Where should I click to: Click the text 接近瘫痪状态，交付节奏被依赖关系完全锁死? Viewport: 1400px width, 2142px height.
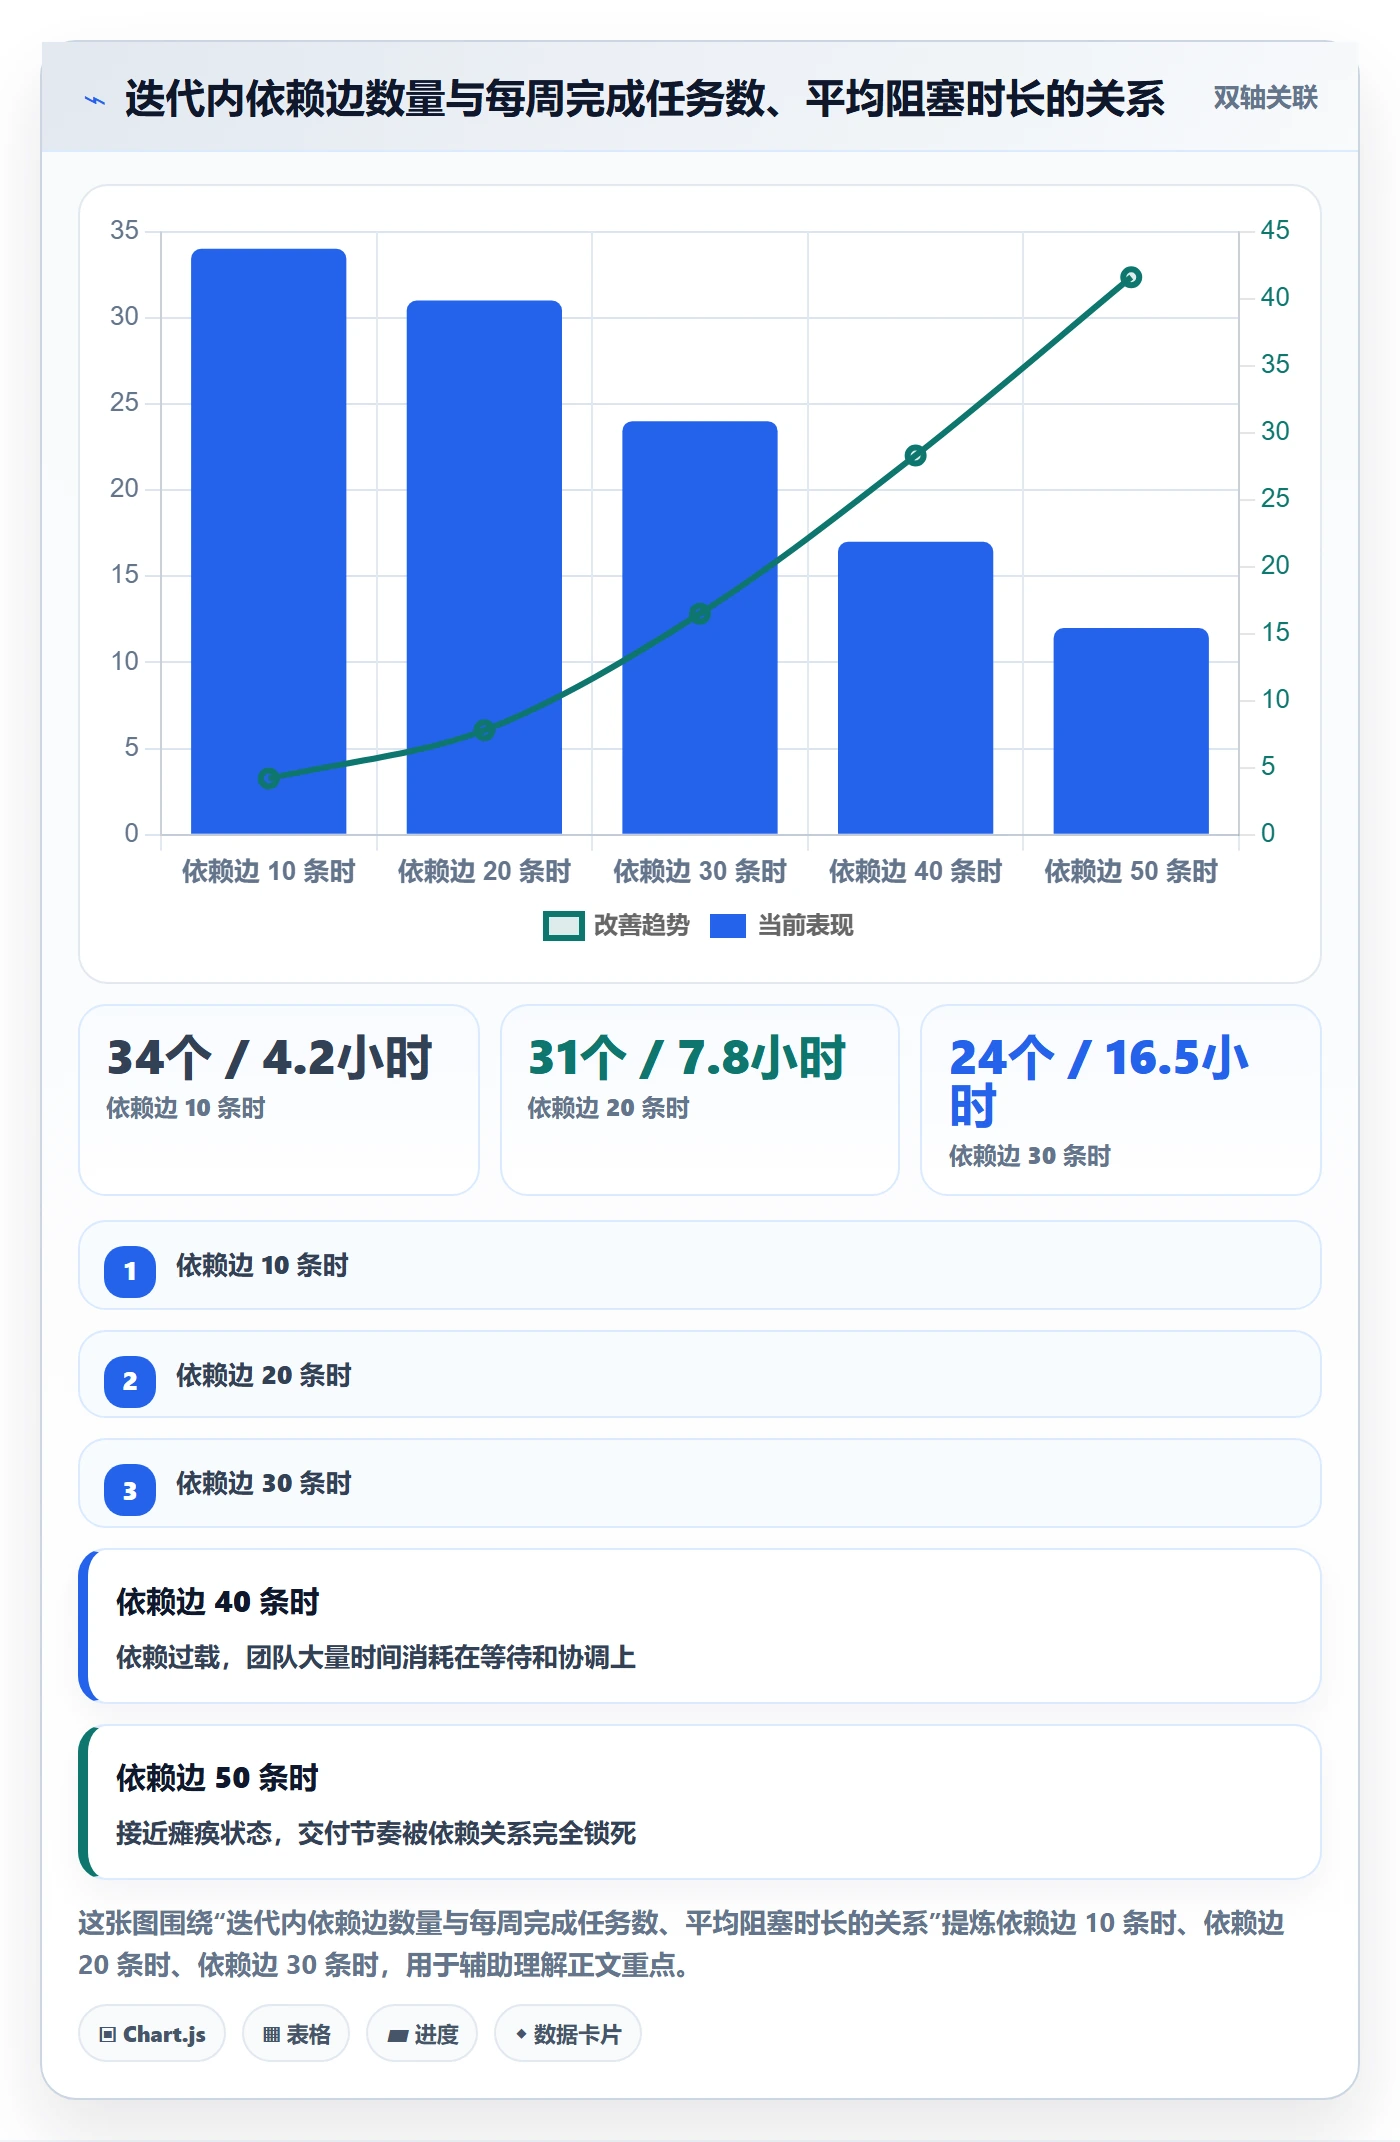coord(376,1834)
